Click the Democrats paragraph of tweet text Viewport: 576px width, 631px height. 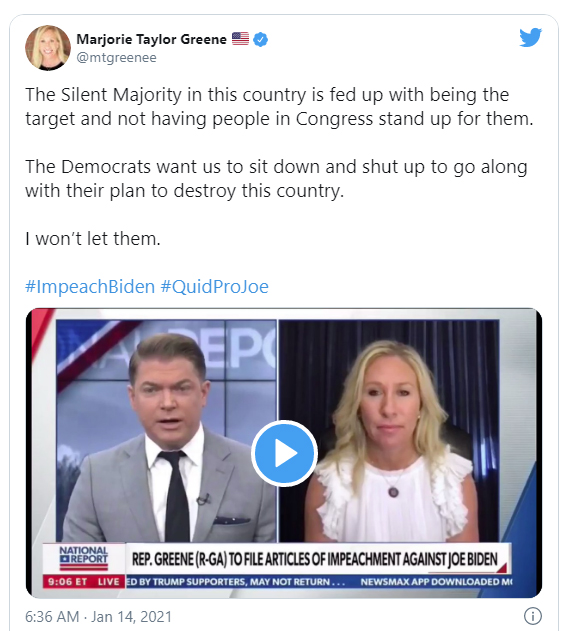[276, 179]
